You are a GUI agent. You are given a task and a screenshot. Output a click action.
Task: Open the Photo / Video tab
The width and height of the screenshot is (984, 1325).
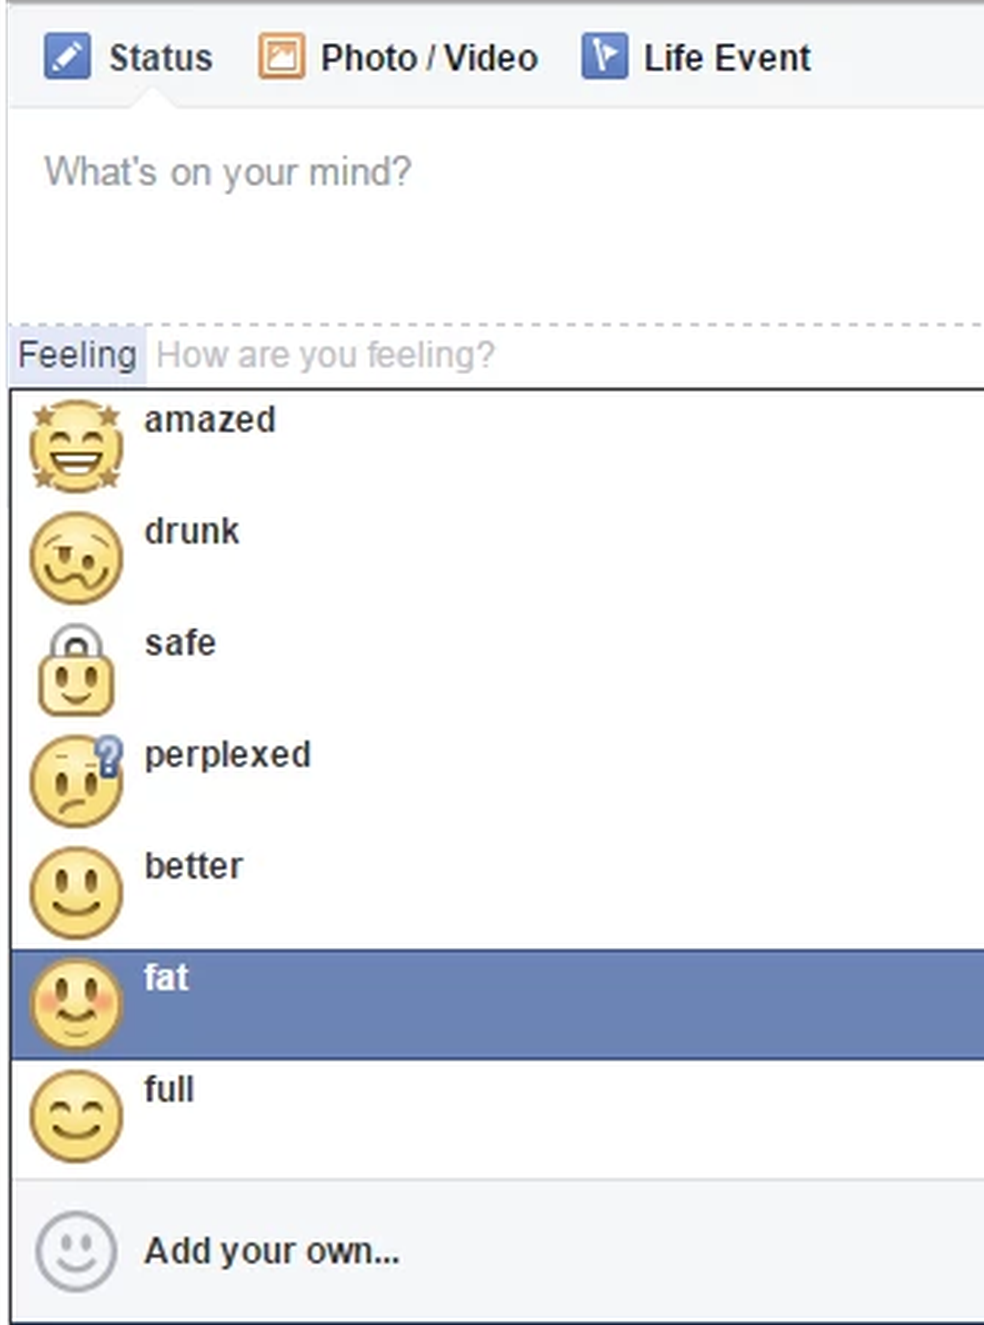click(428, 58)
